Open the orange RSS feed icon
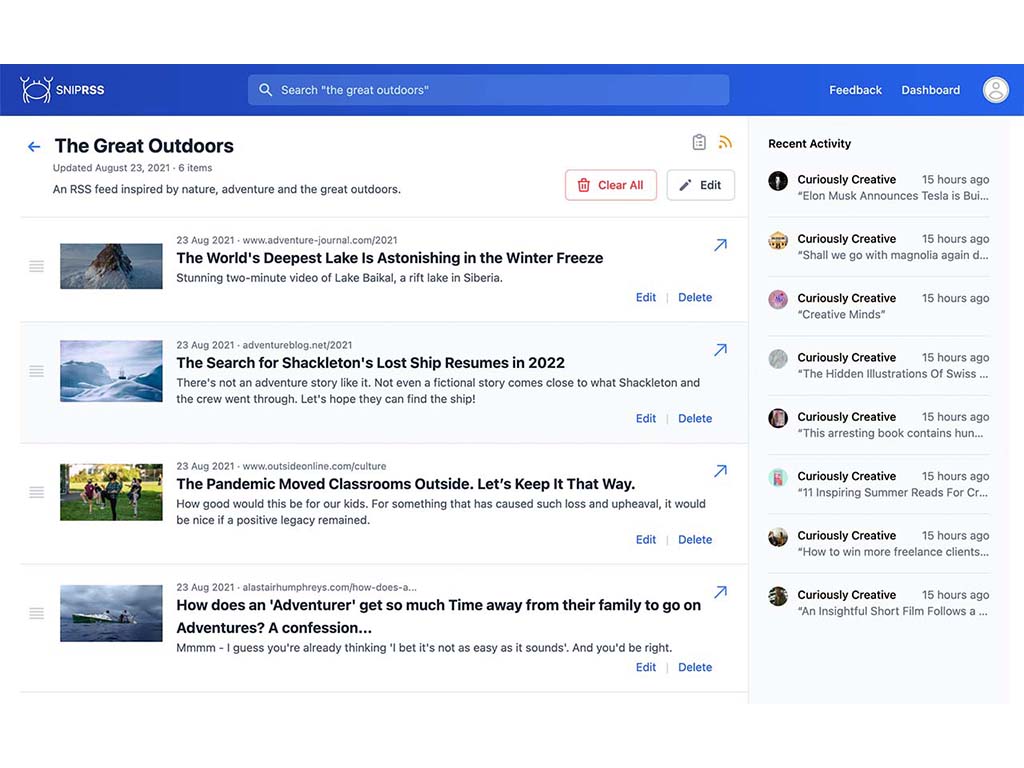Screen dimensions: 1024x768 coord(725,142)
